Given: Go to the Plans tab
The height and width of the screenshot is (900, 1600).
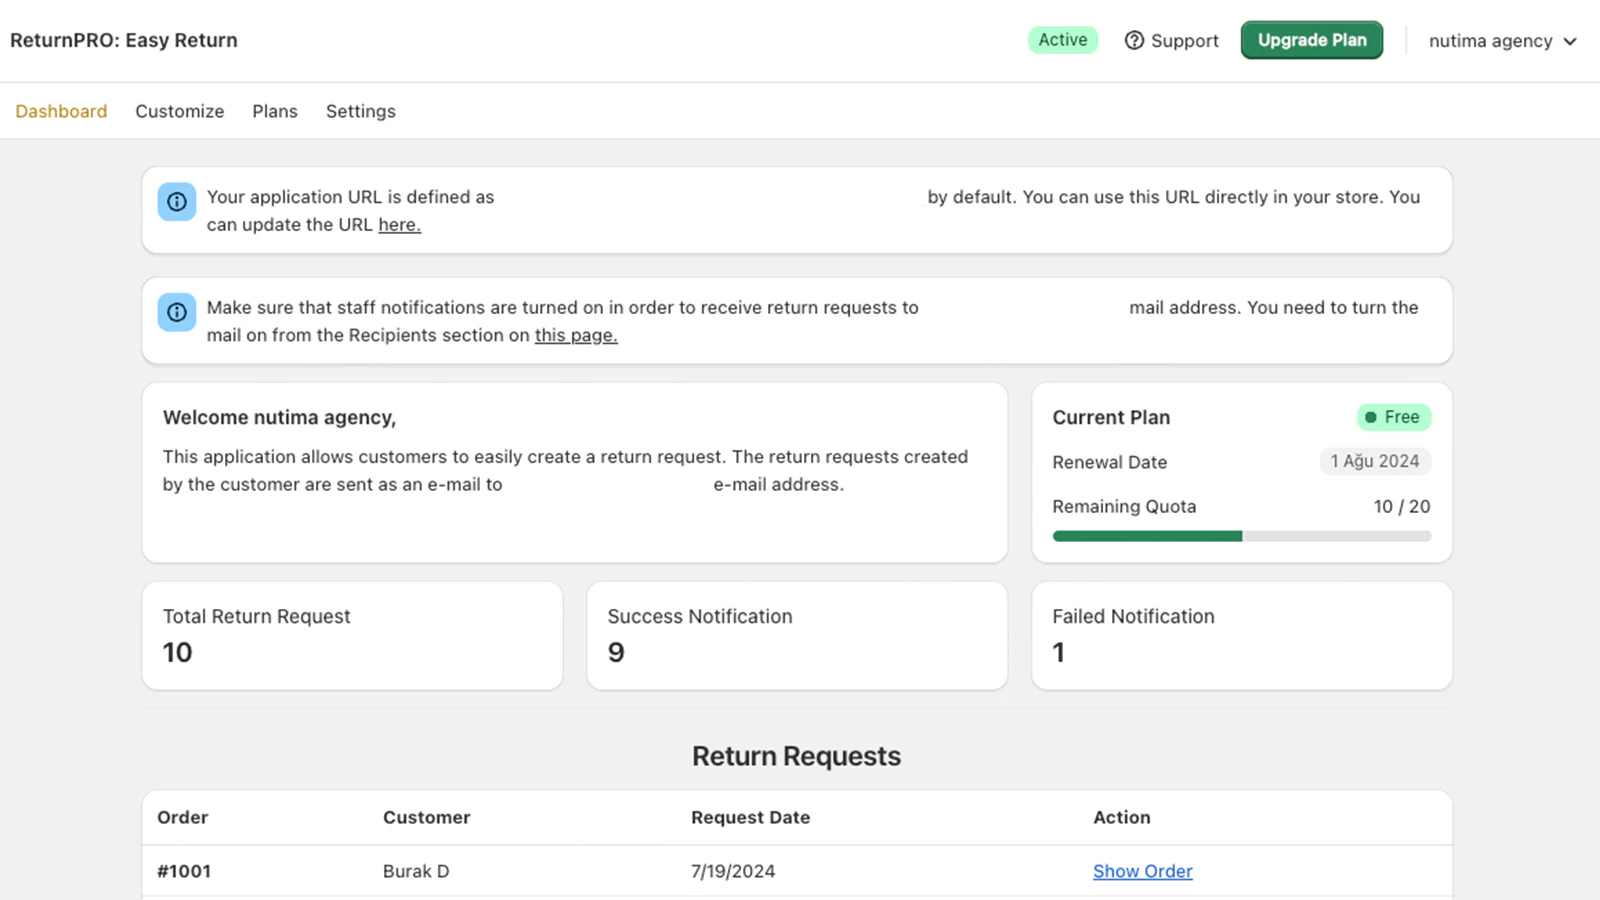Looking at the screenshot, I should point(275,111).
